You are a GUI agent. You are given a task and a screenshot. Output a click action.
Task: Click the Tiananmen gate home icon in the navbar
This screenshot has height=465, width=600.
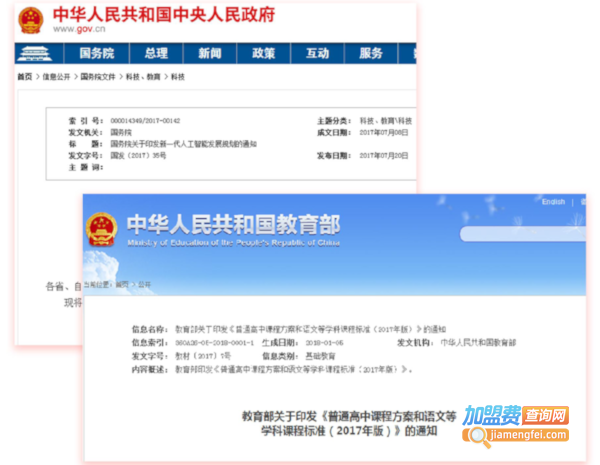point(35,53)
